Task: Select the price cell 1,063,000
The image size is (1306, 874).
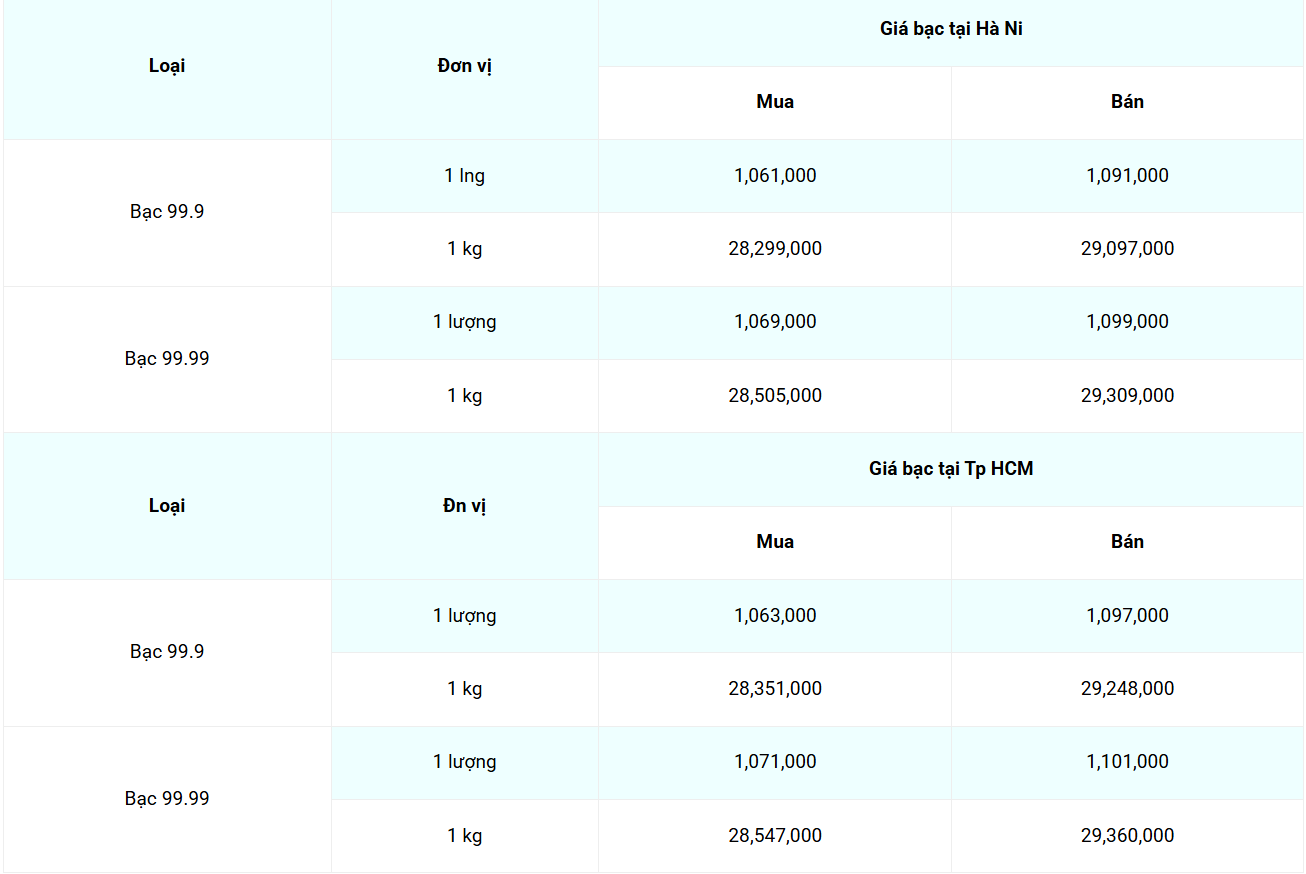Action: click(x=775, y=616)
